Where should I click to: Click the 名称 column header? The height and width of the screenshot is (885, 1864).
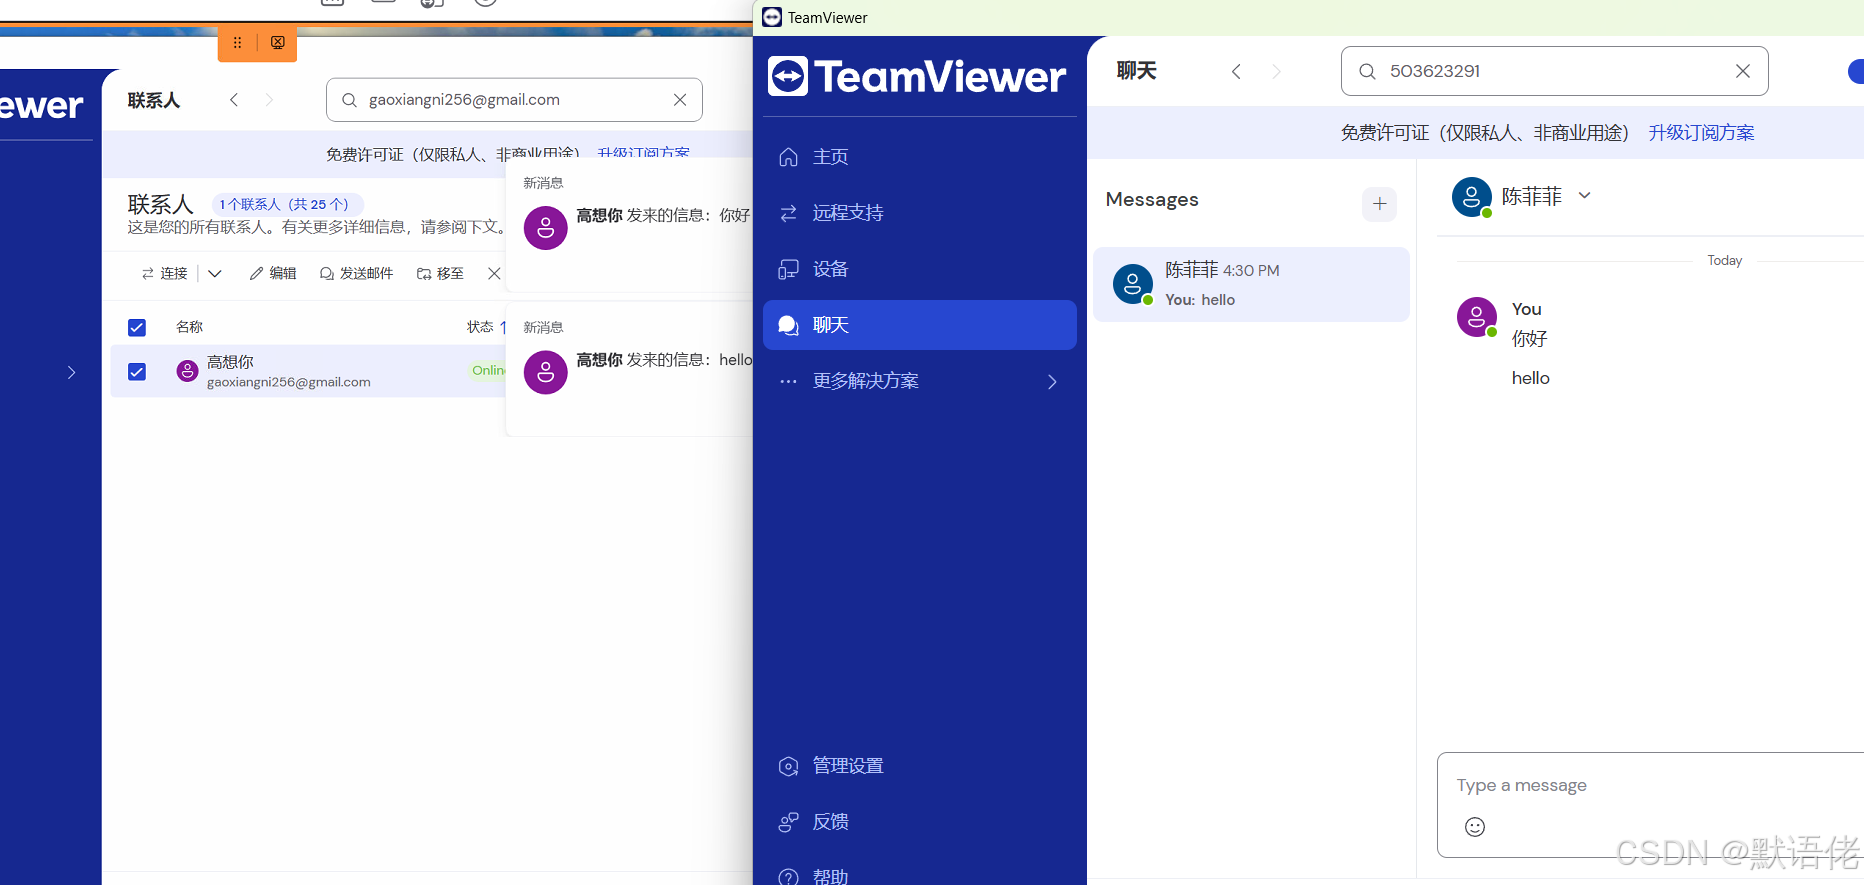click(x=189, y=327)
